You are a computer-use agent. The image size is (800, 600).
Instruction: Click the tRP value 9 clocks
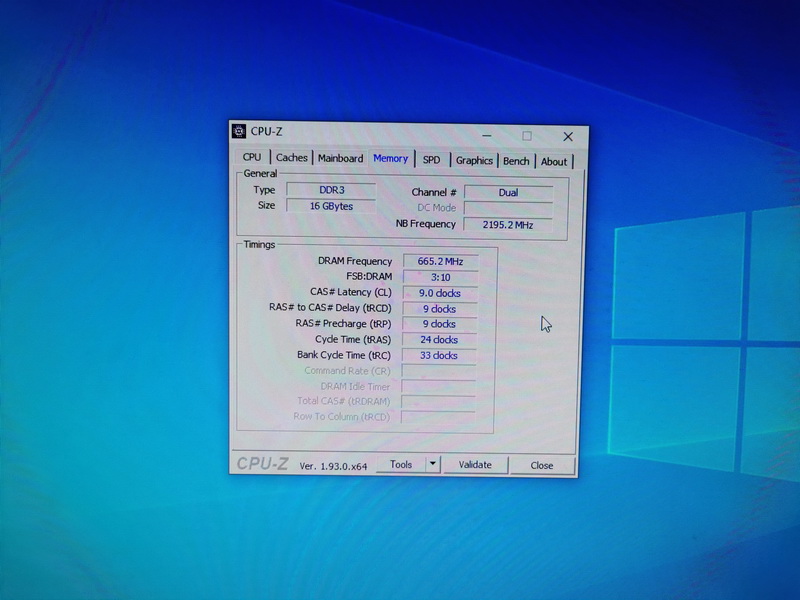click(439, 324)
